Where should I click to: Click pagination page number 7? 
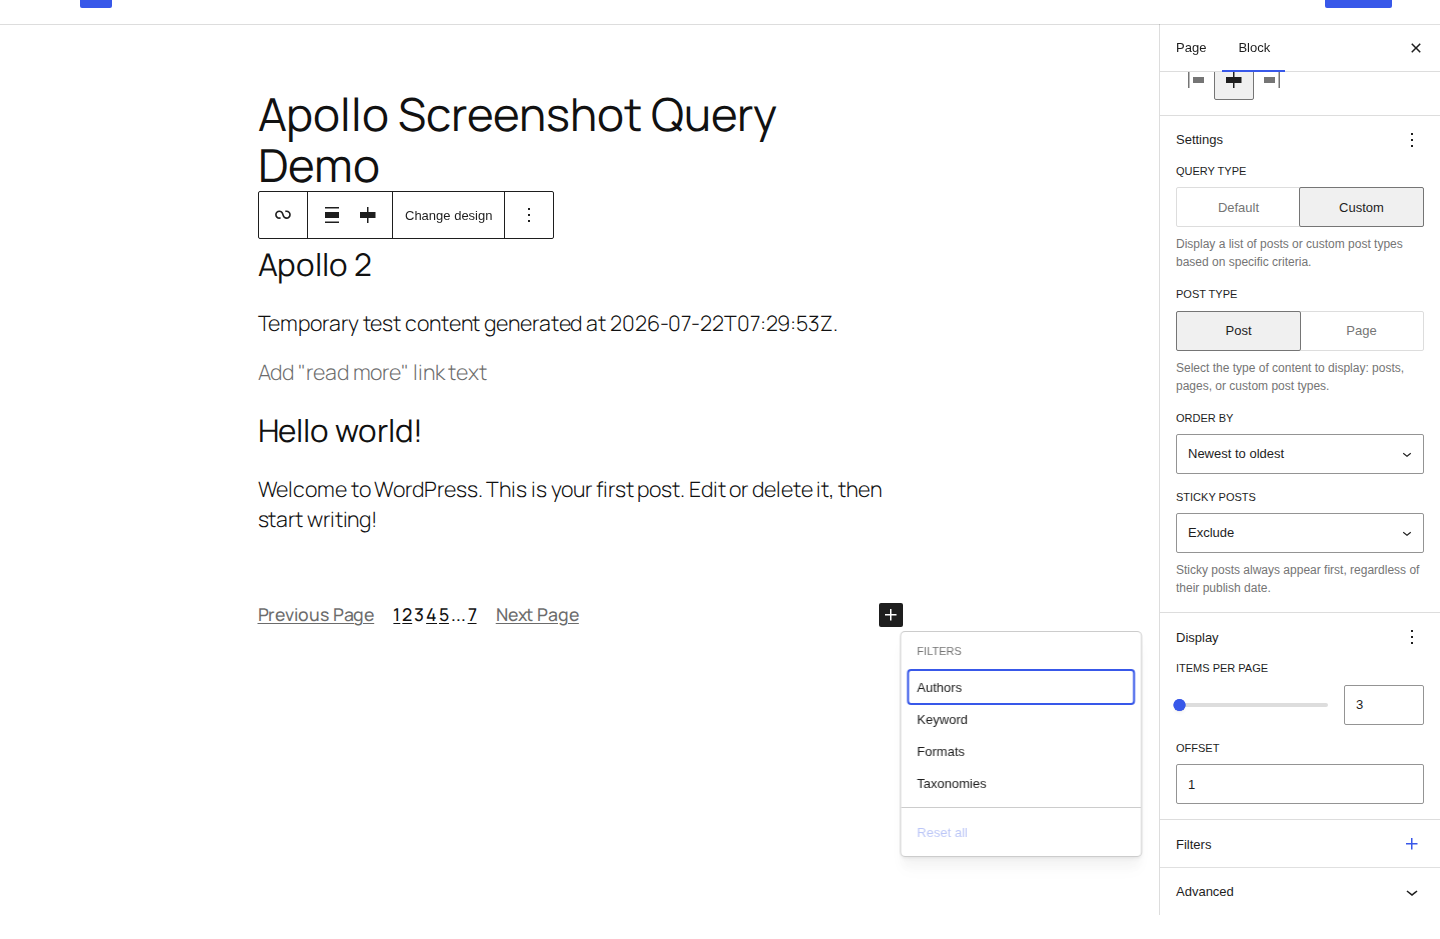[x=472, y=615]
